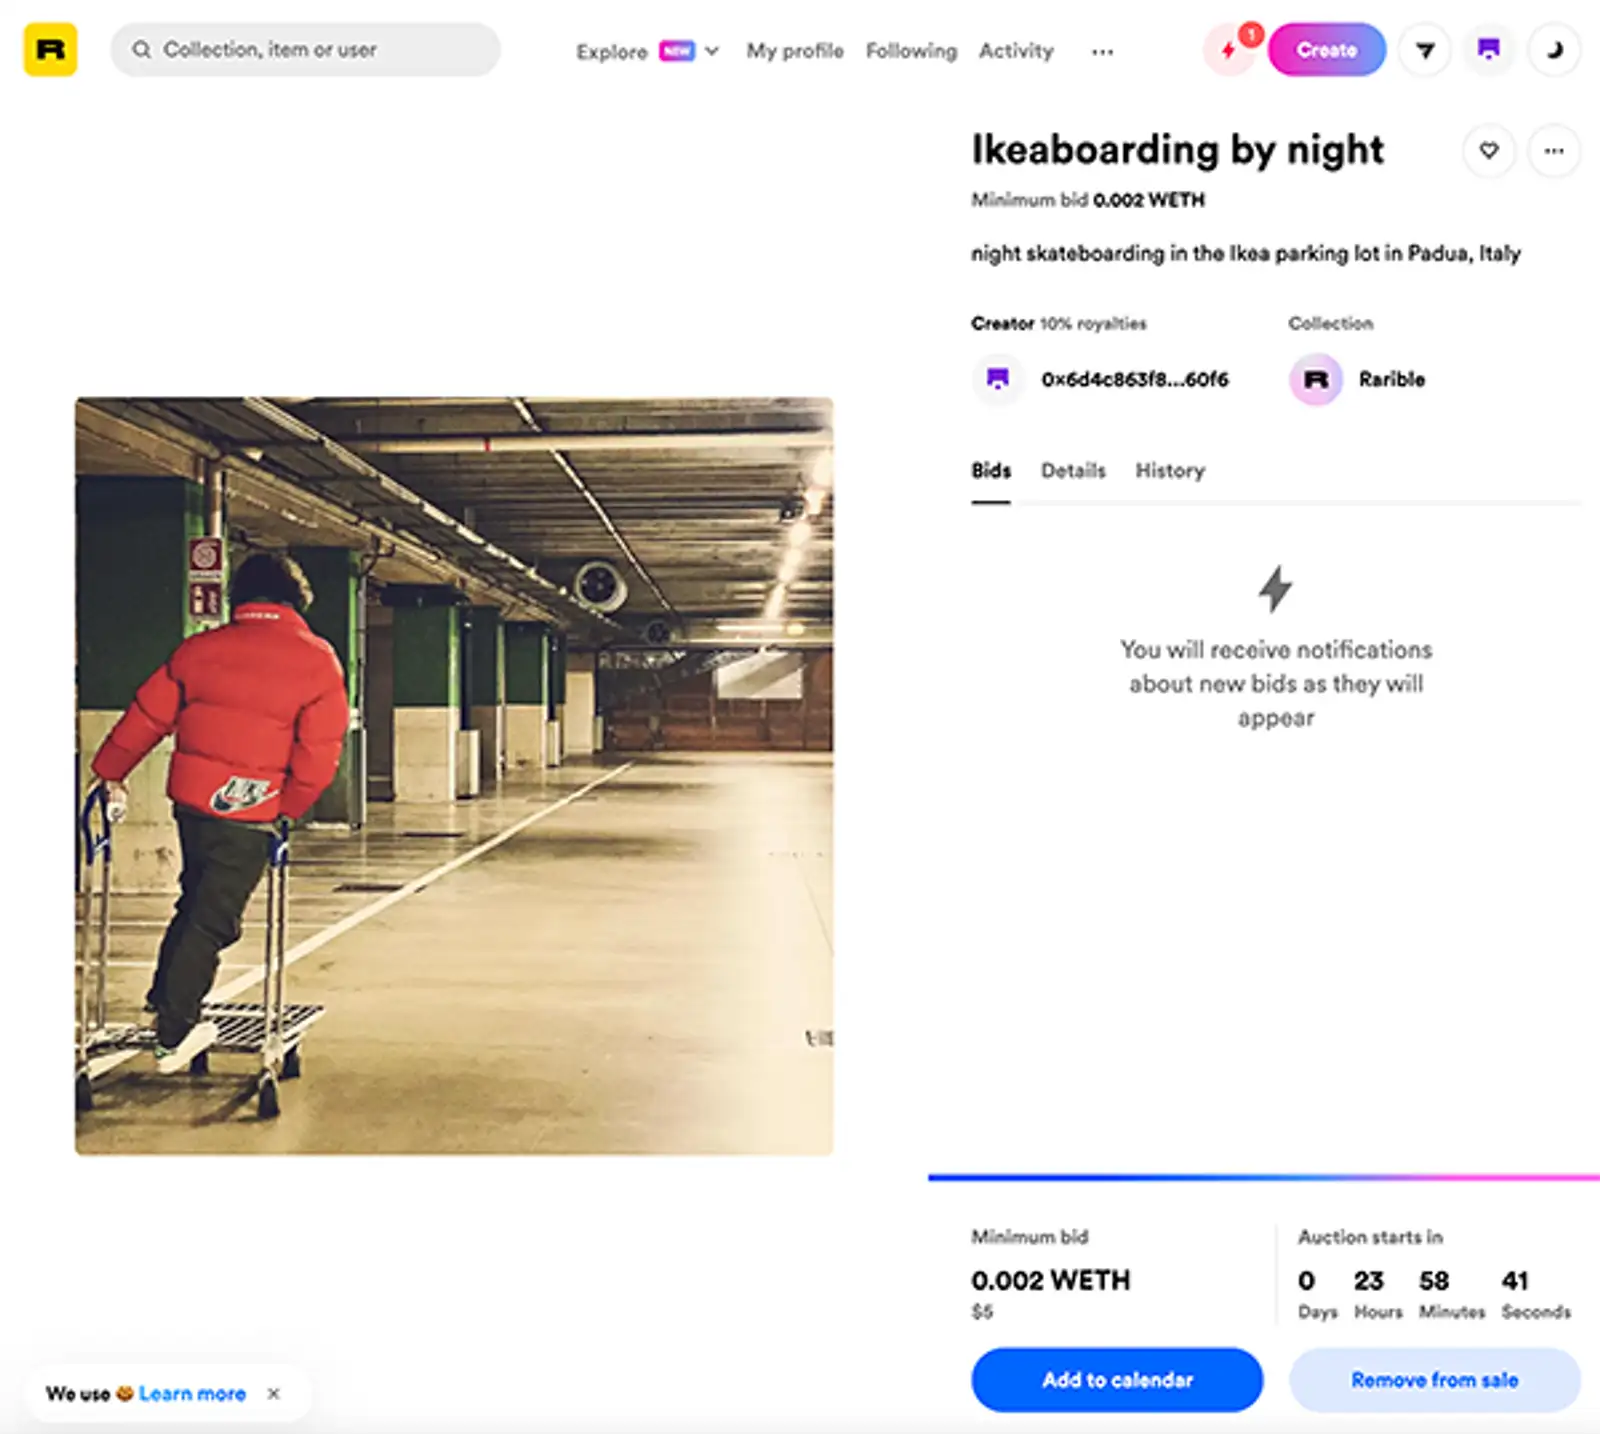Open the Activity page
Viewport: 1600px width, 1434px height.
[1016, 51]
